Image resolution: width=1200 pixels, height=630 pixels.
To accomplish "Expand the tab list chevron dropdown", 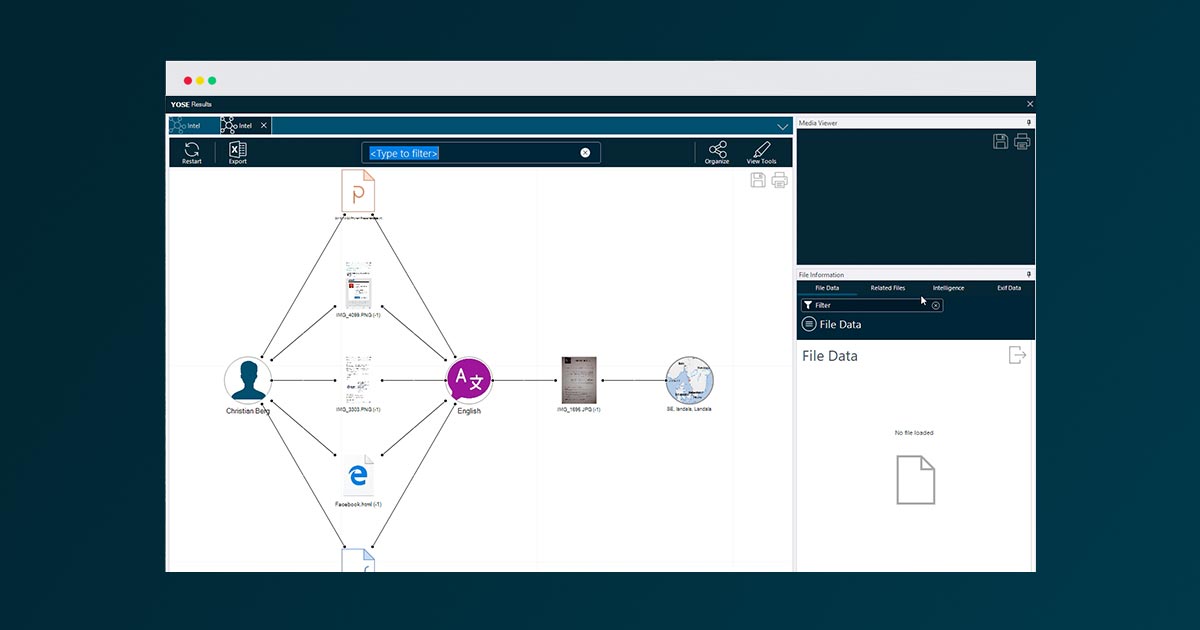I will pyautogui.click(x=783, y=127).
